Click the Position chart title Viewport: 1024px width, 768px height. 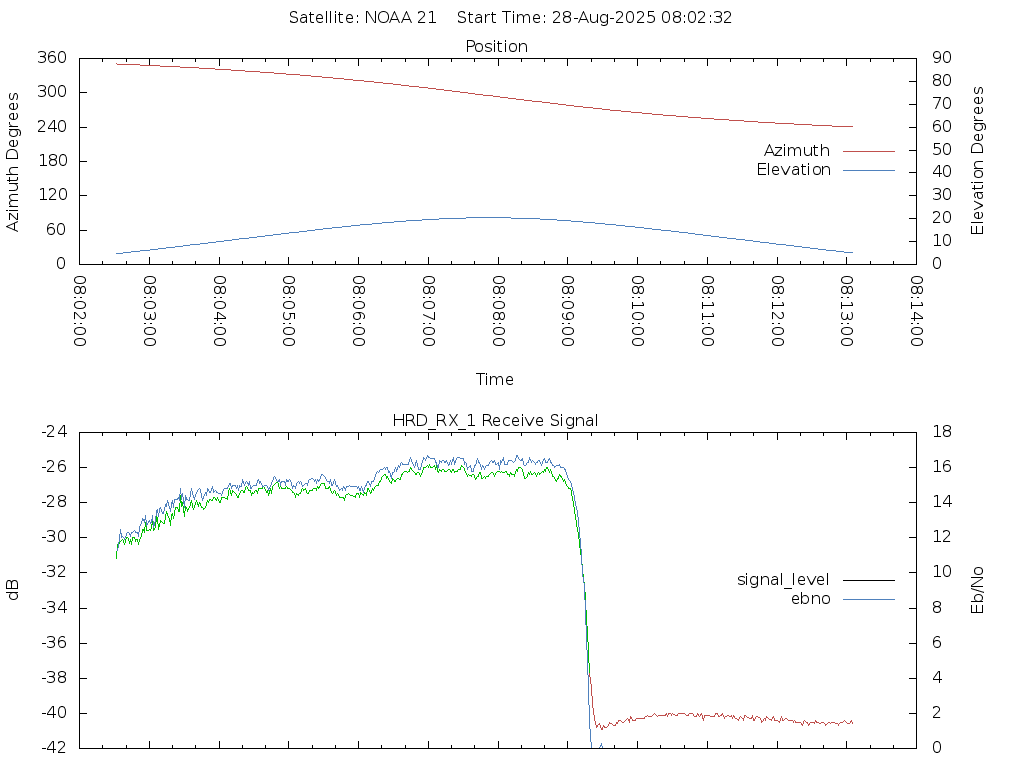point(496,46)
